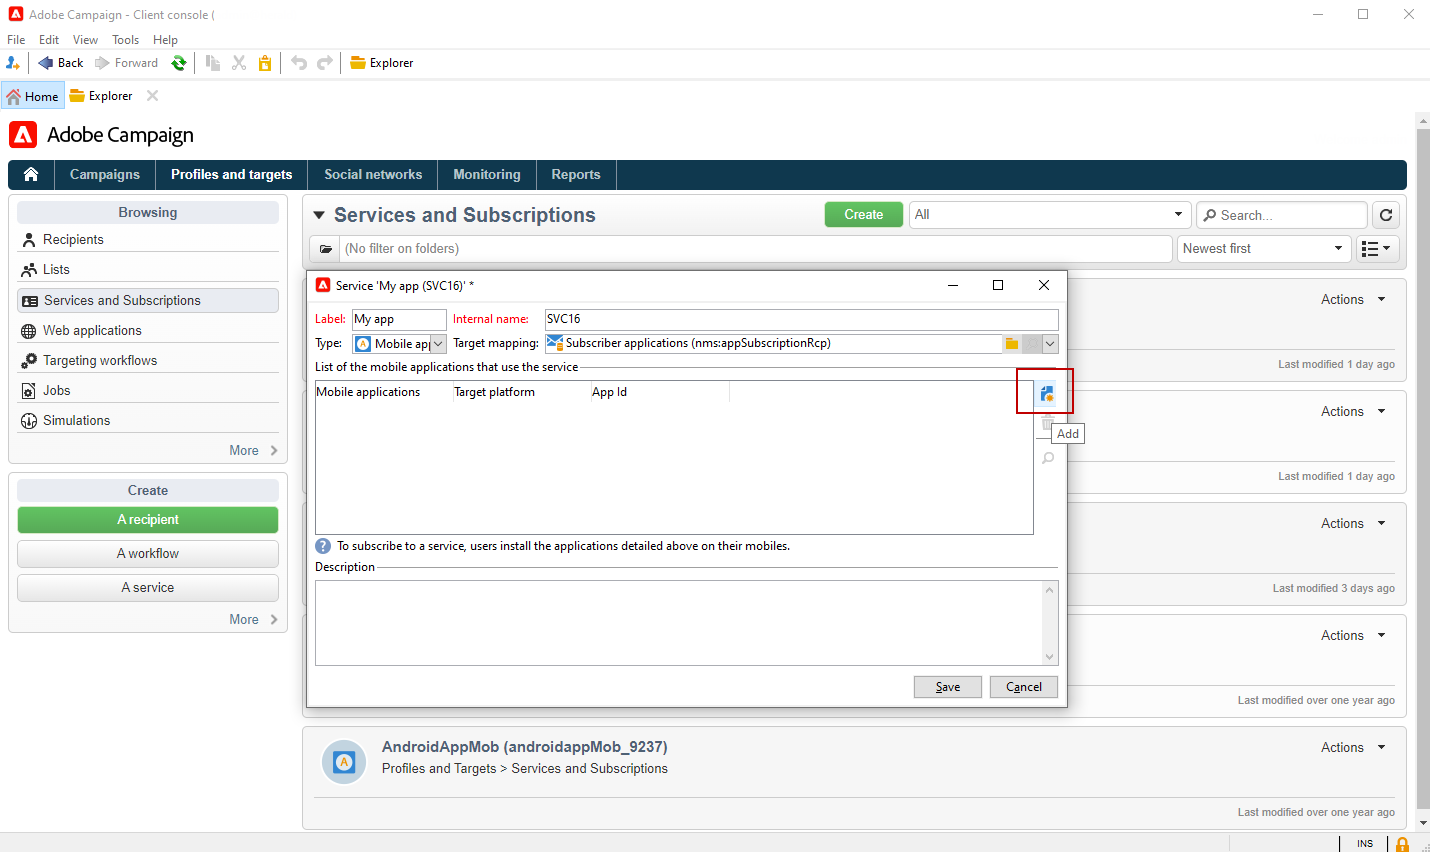The image size is (1430, 852).
Task: Open Explorer from the toolbar button
Action: (382, 63)
